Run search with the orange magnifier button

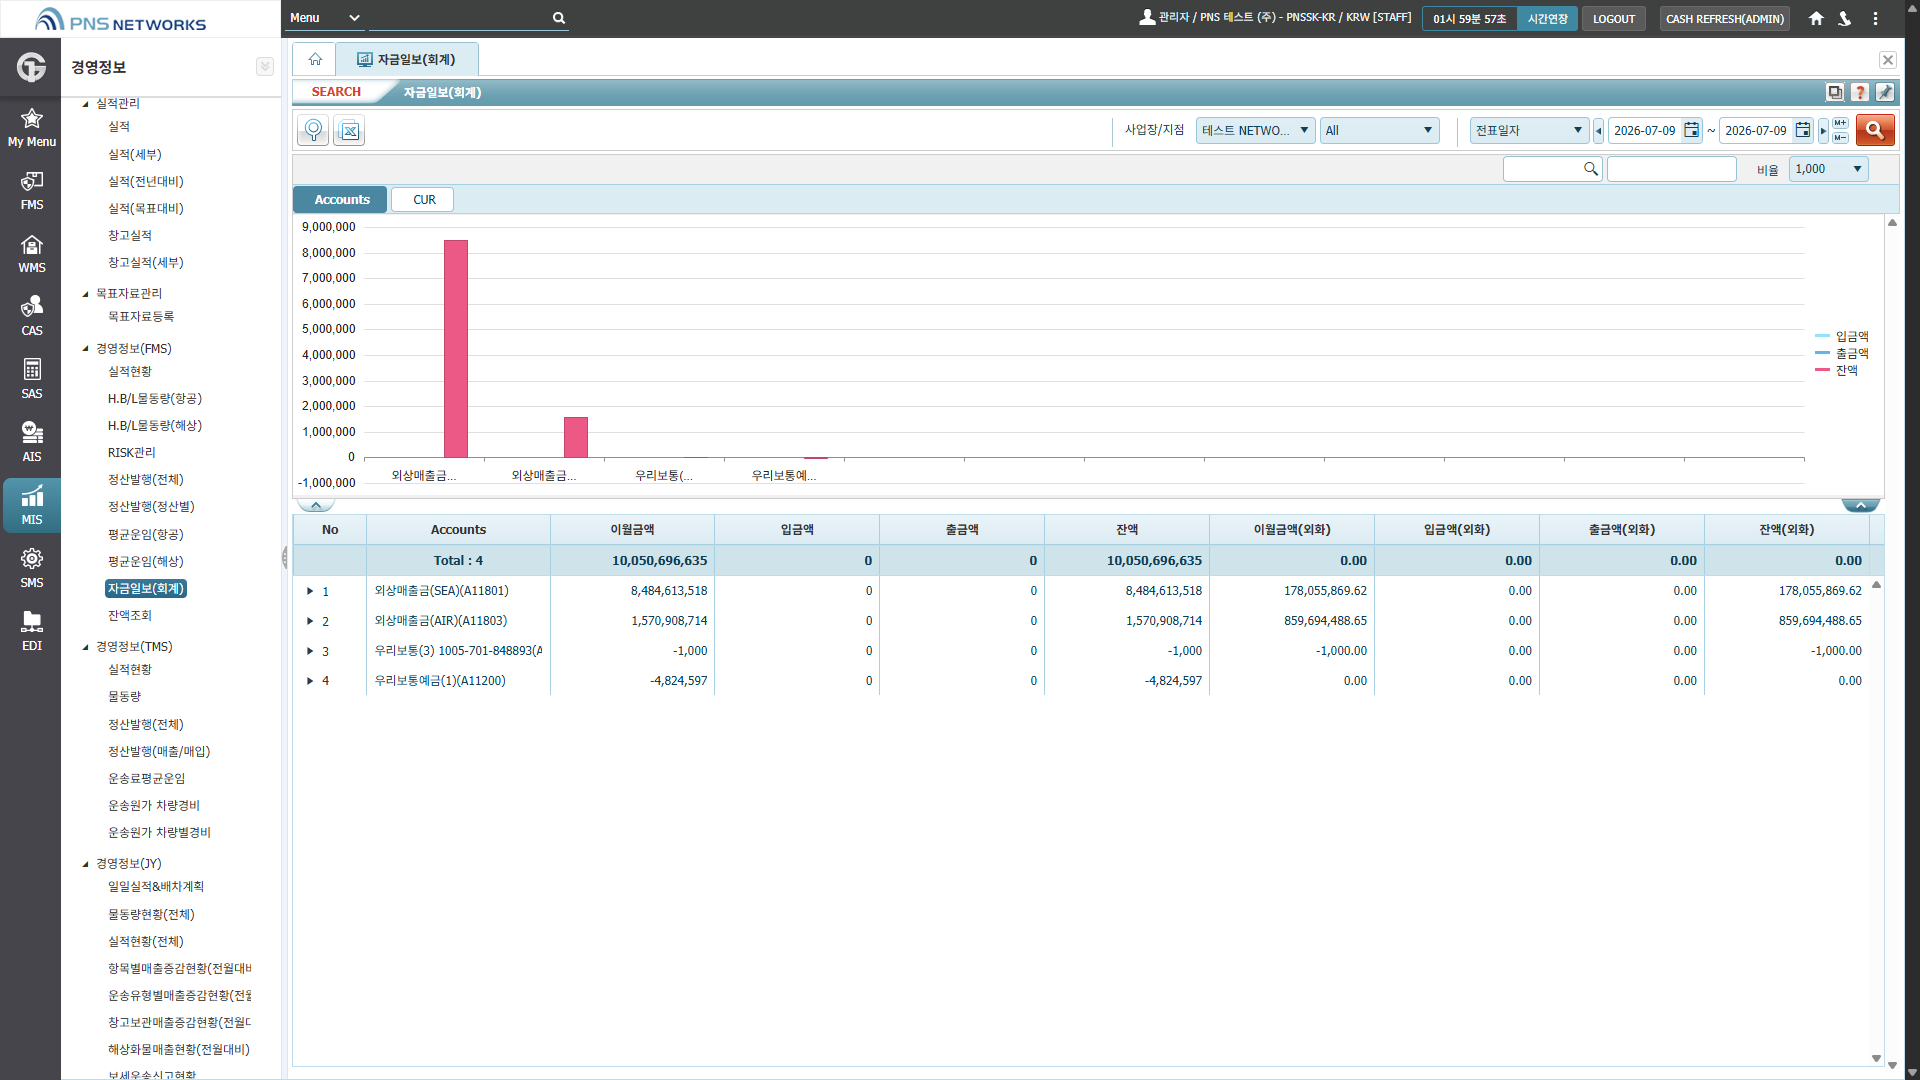click(x=1875, y=130)
